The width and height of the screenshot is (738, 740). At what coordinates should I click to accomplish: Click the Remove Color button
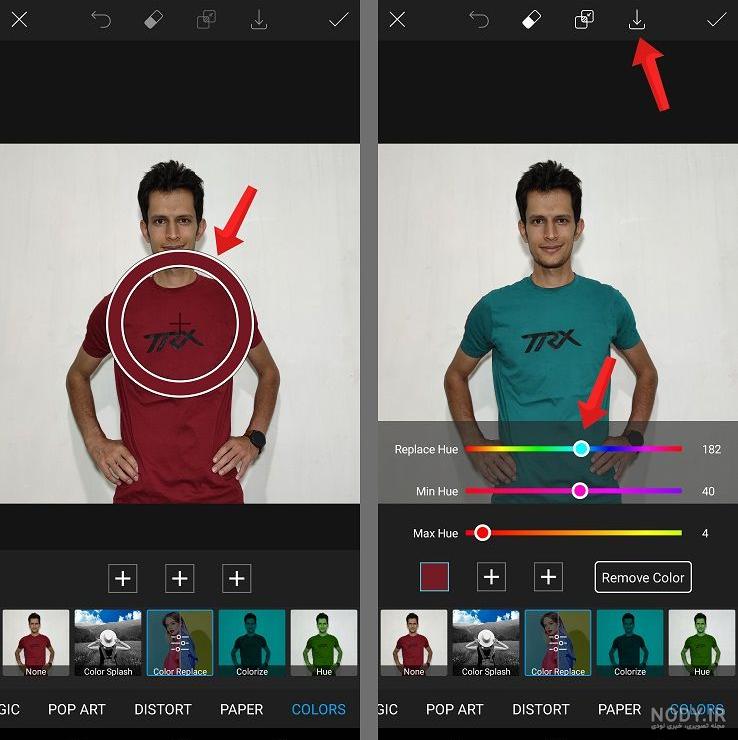click(x=643, y=577)
